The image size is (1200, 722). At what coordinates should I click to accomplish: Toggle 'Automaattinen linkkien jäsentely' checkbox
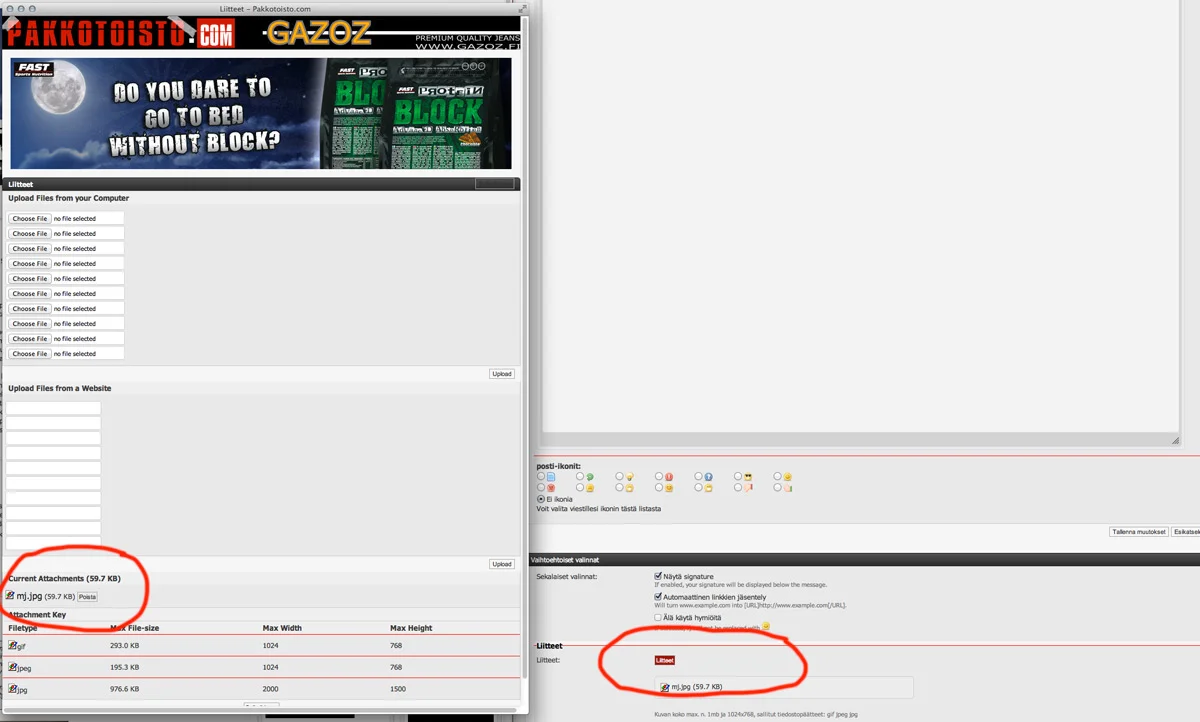click(x=658, y=597)
